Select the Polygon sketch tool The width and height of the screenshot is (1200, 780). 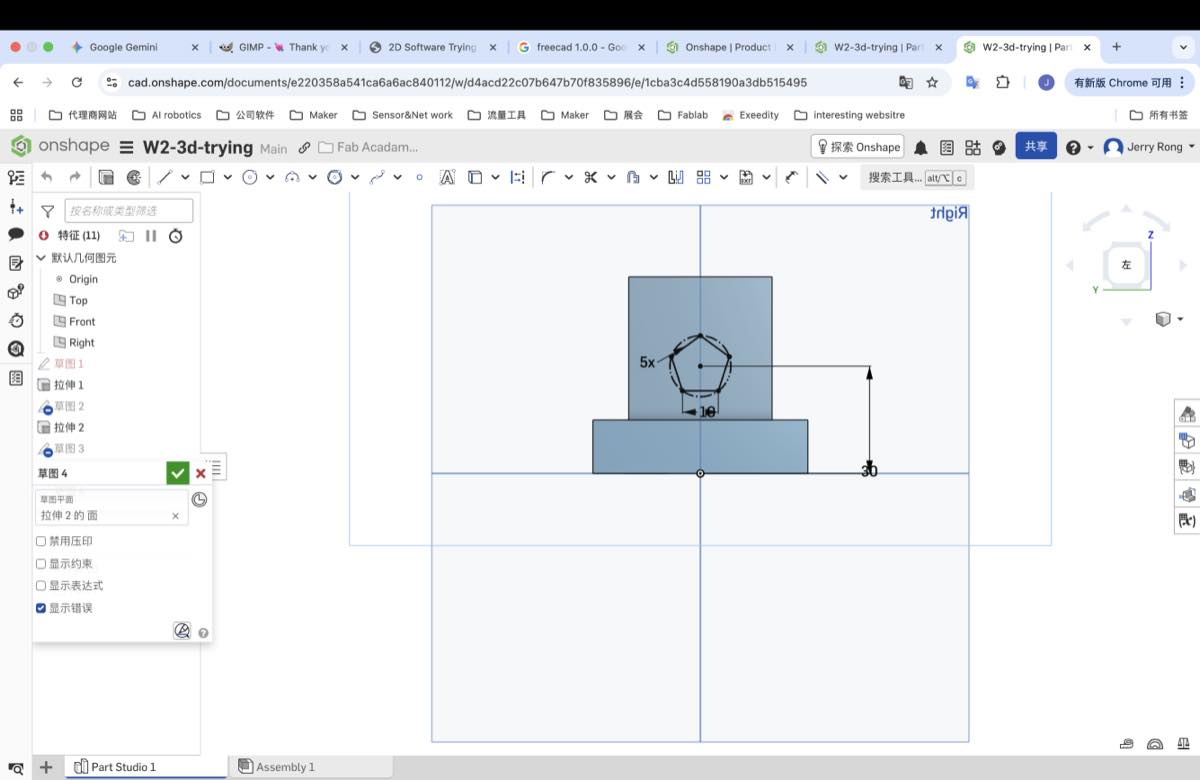[x=335, y=177]
